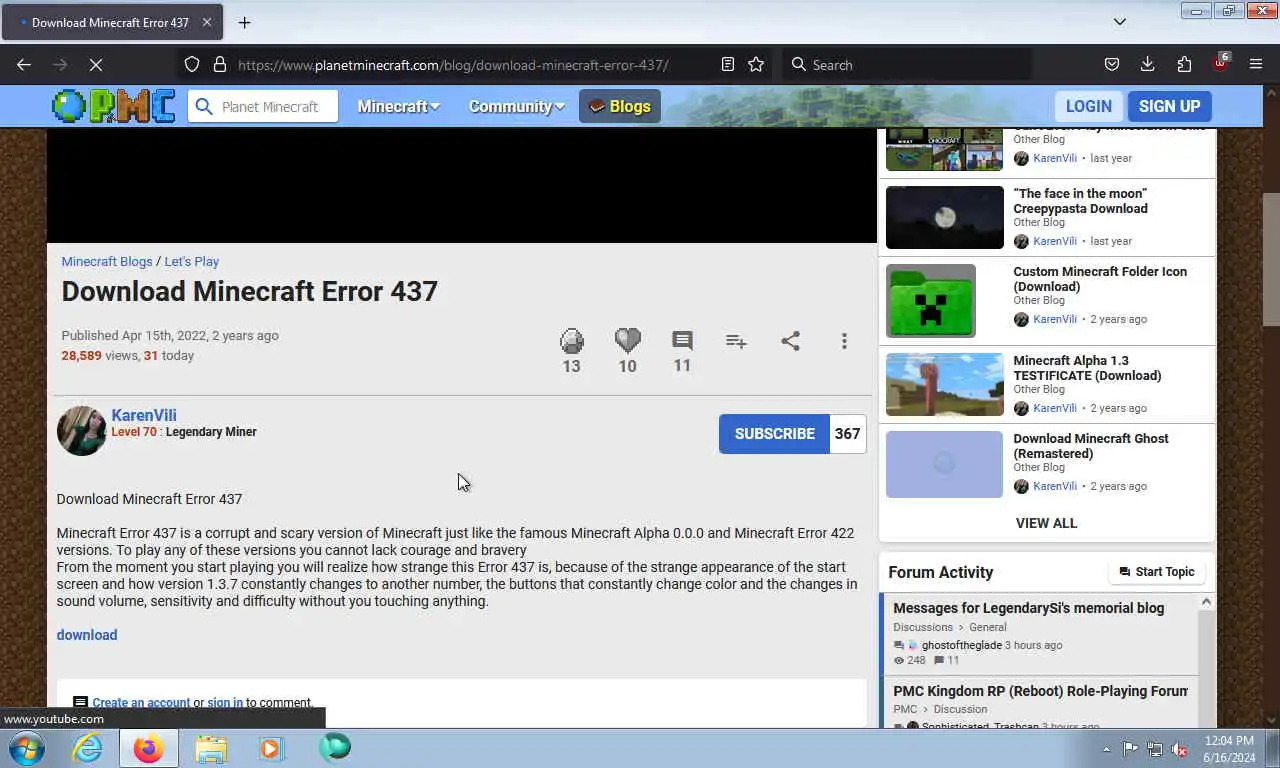The image size is (1280, 768).
Task: Open Minecraft Alpha 1.3 TESTIFICATE blog
Action: (x=1087, y=368)
